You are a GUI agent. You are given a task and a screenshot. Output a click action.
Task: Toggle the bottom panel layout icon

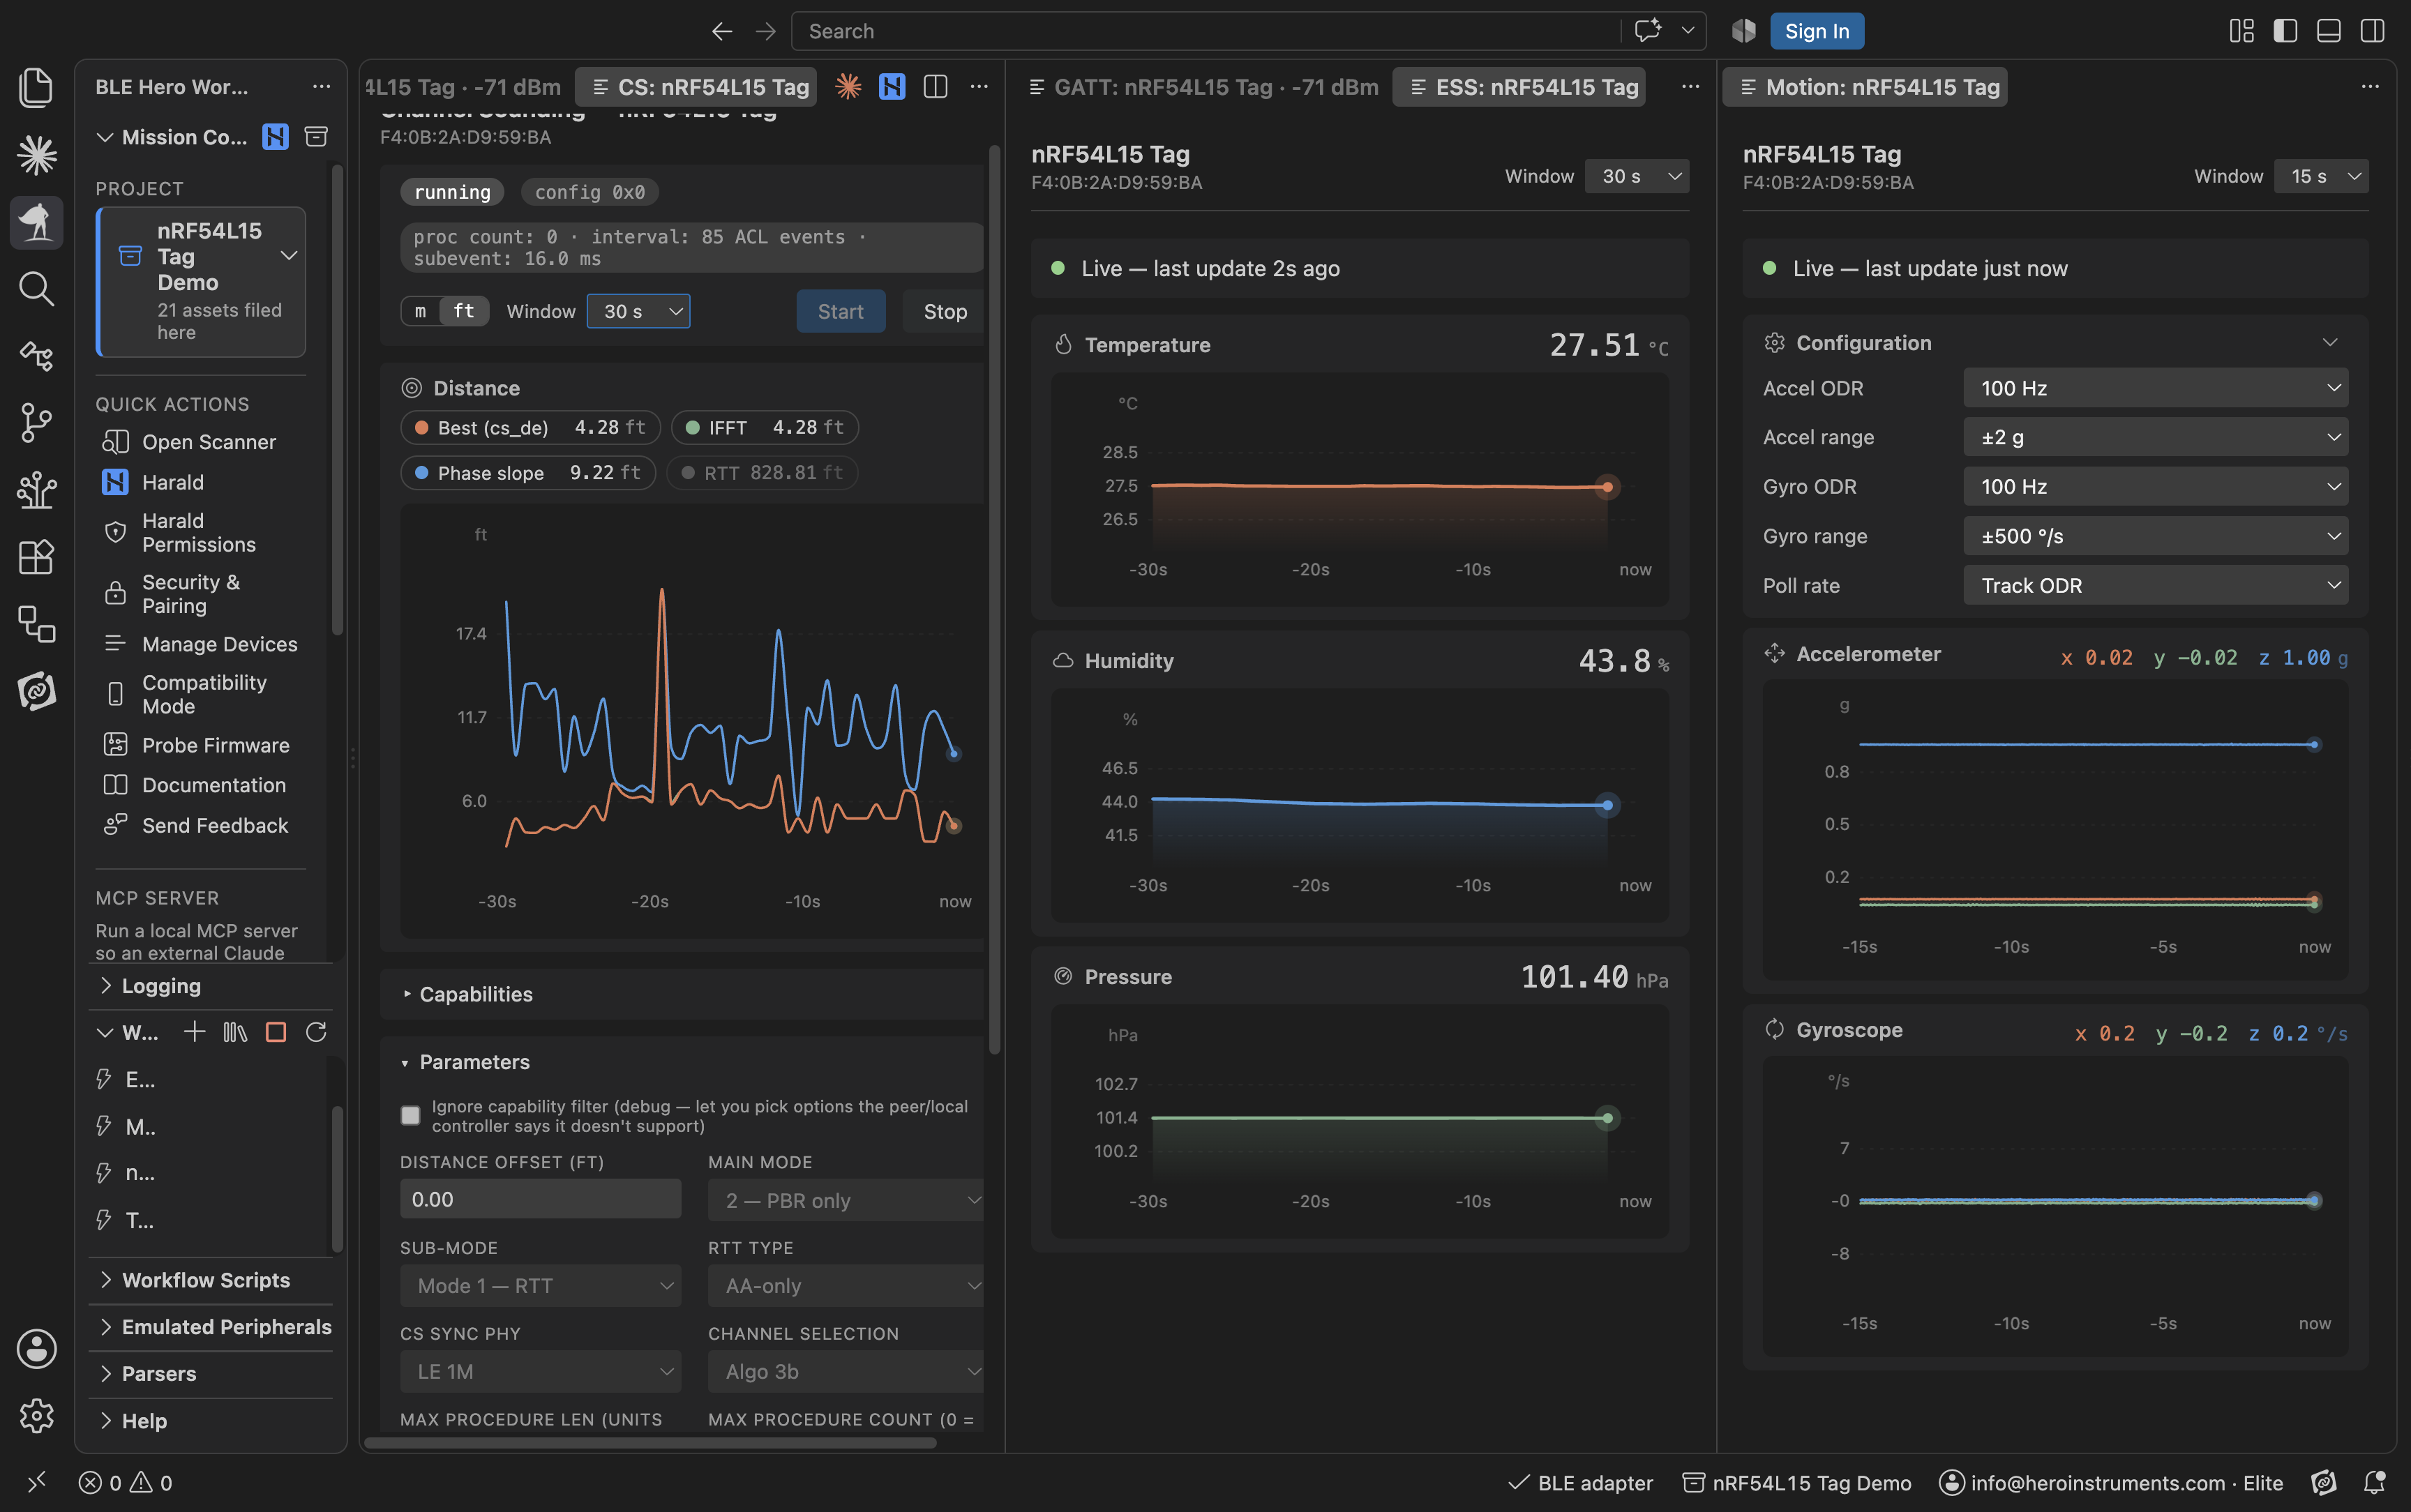pyautogui.click(x=2329, y=31)
